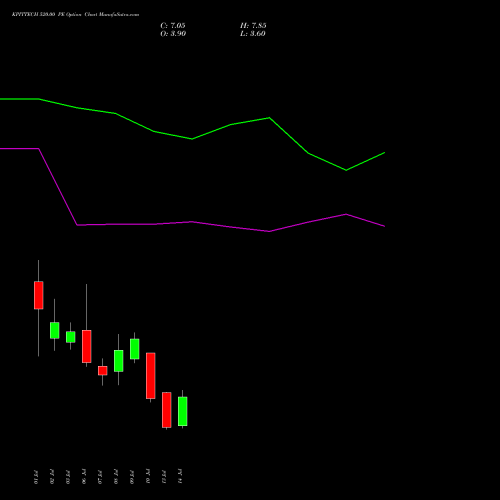
Task: Click the 10 Jul date axis label
Action: 148,477
